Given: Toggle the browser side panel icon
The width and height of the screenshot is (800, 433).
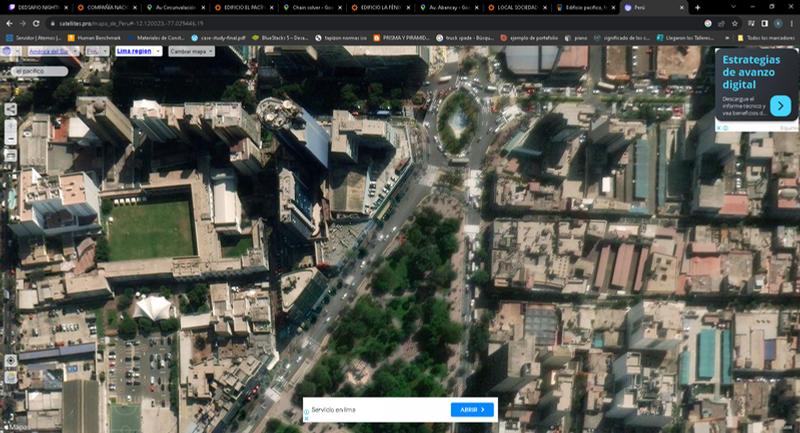Looking at the screenshot, I should (x=764, y=23).
